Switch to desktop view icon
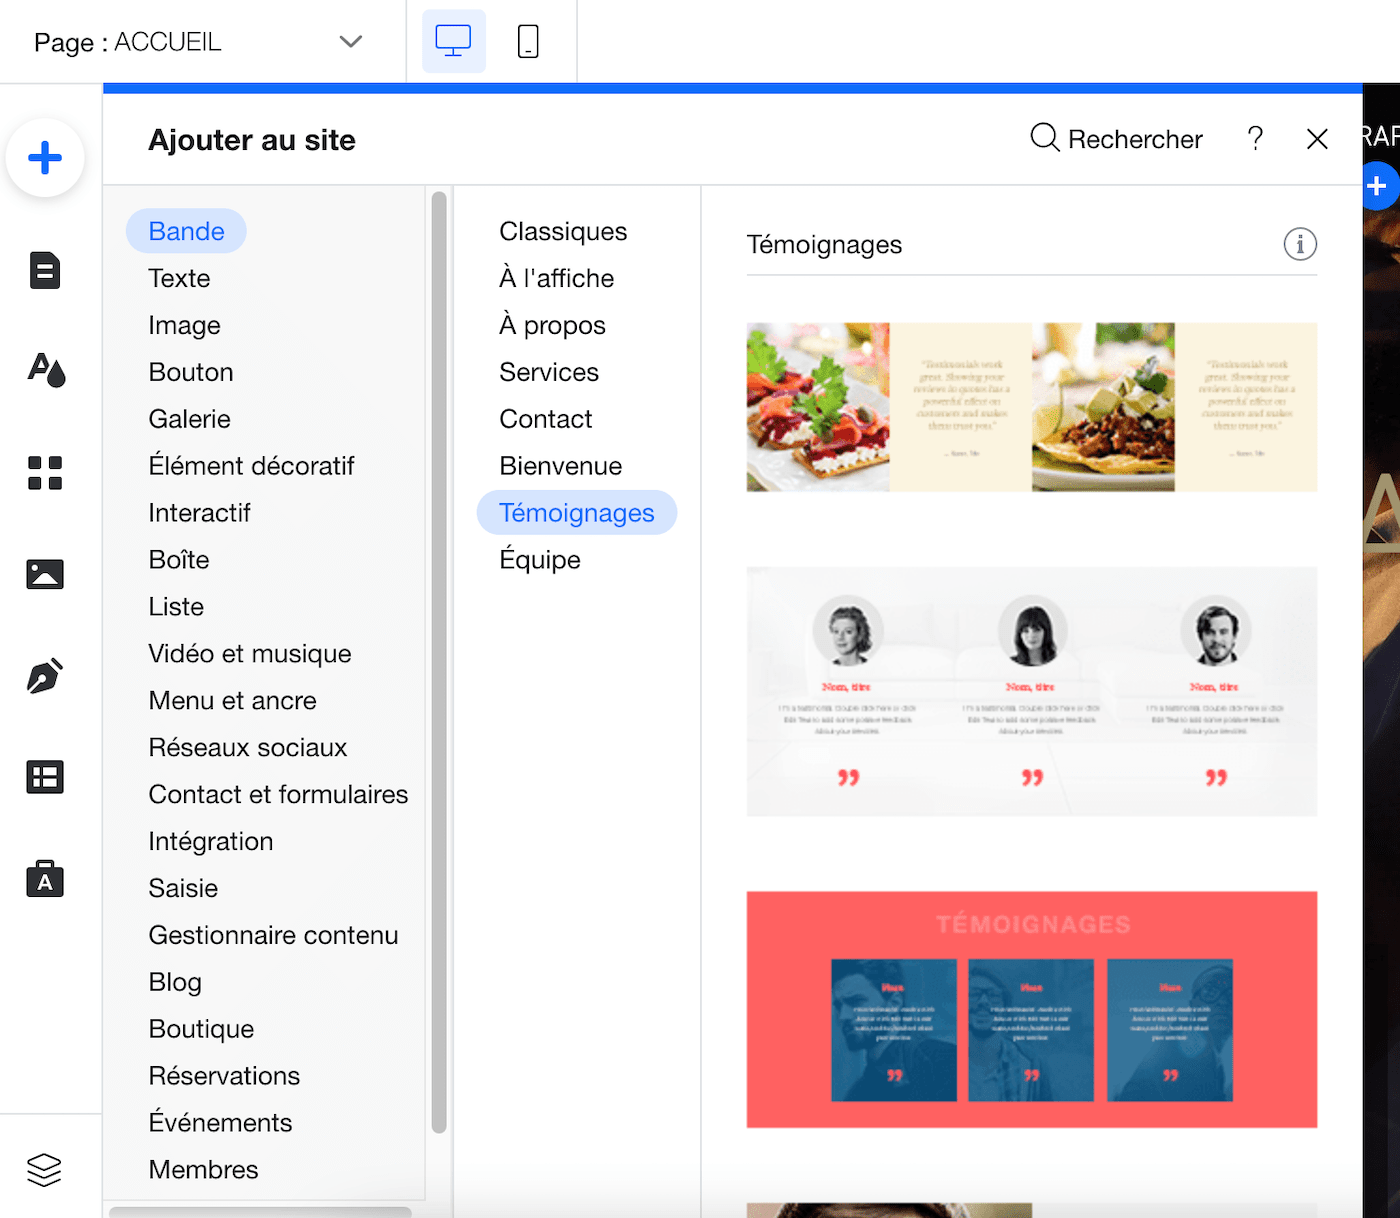The width and height of the screenshot is (1400, 1218). [453, 41]
